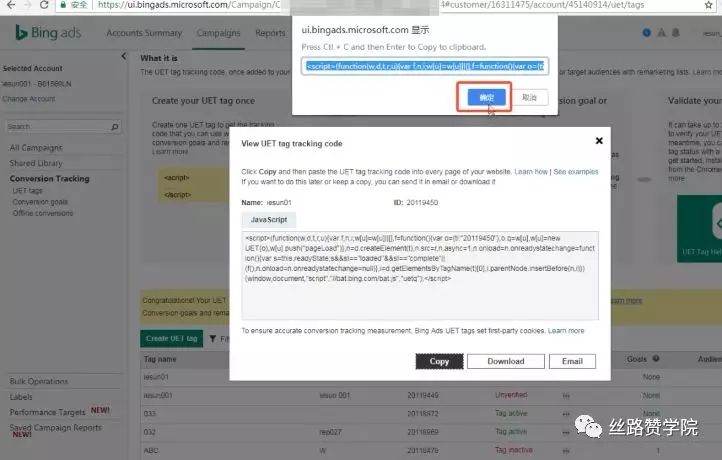This screenshot has height=460, width=722.
Task: Cancel the clipboard prompt
Action: (529, 97)
